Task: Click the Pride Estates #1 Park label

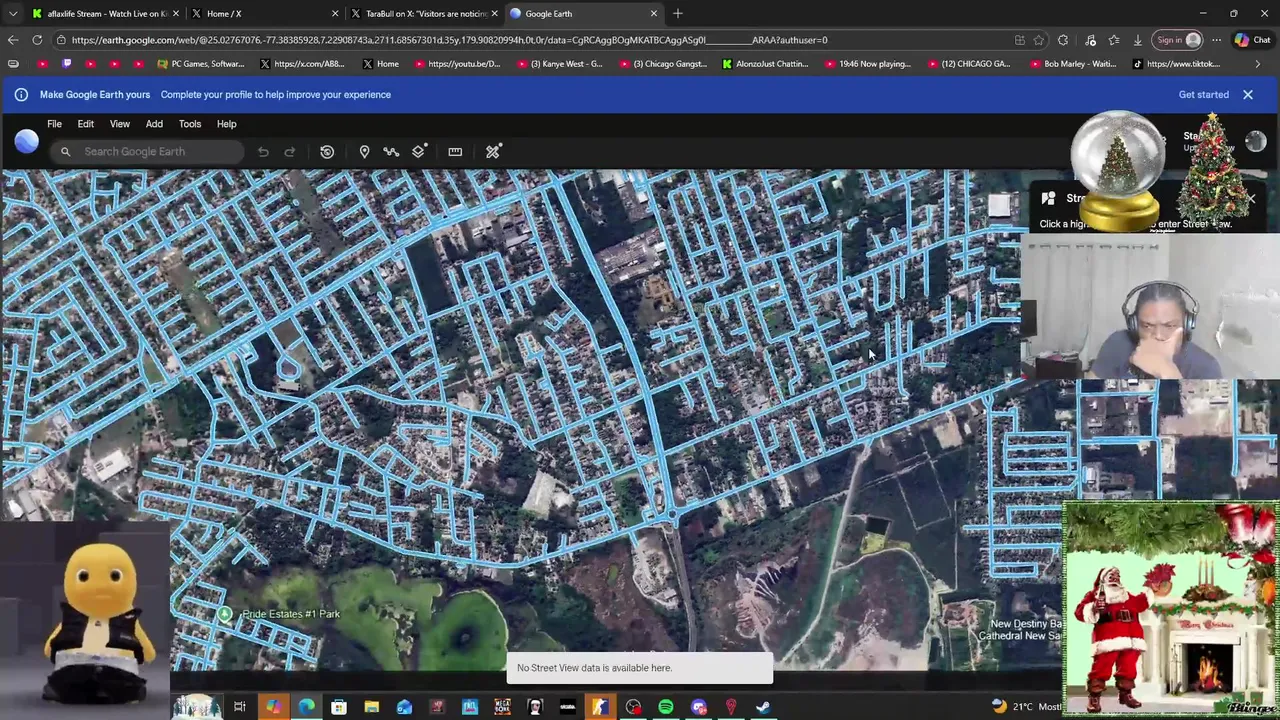Action: [x=291, y=614]
